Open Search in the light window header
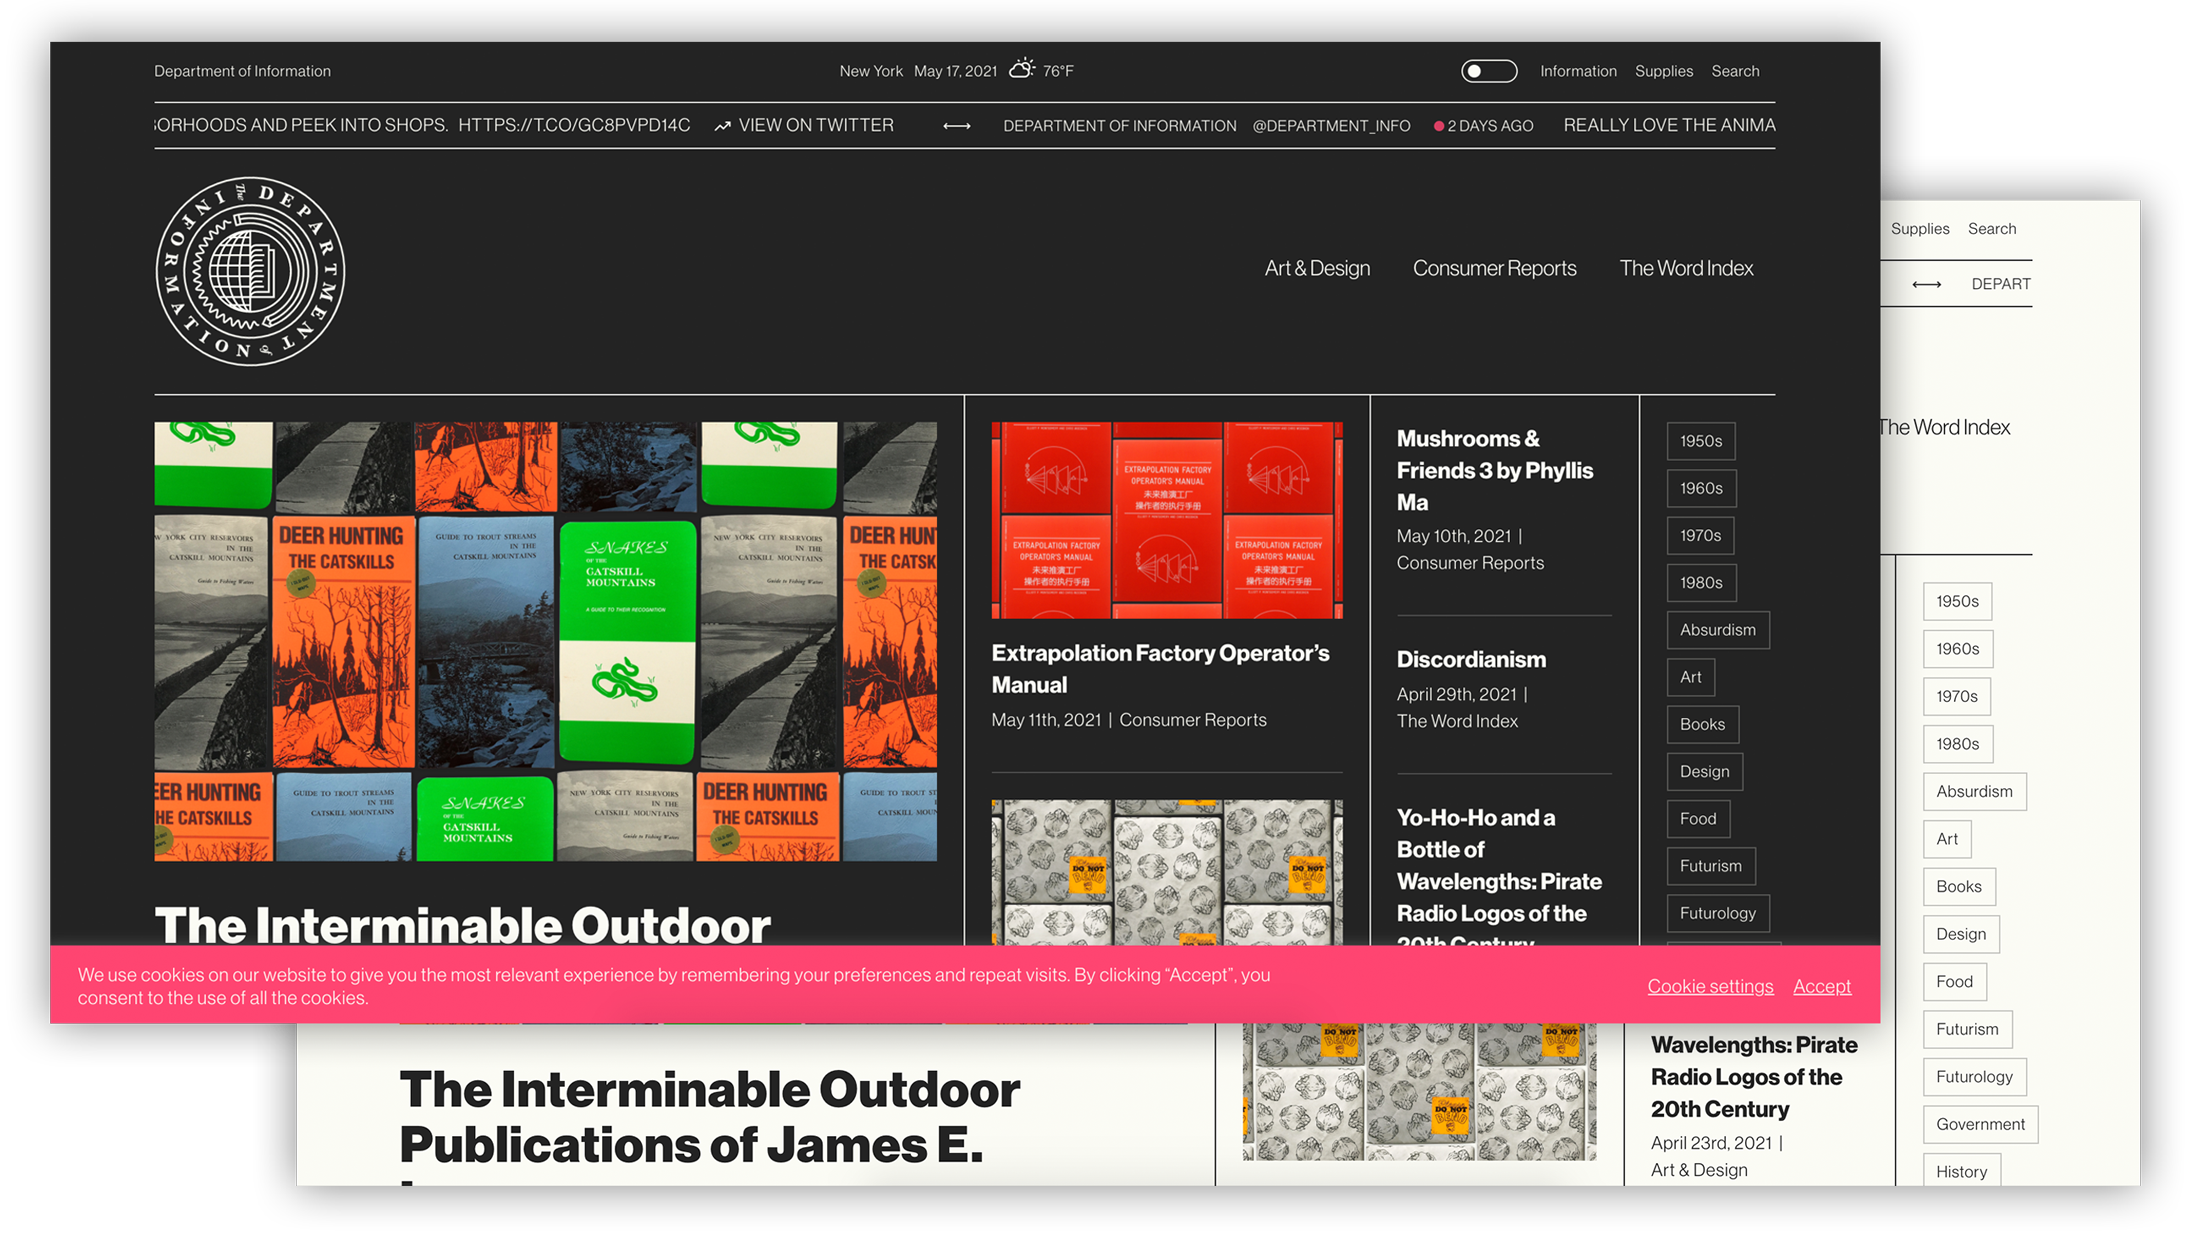2200x1238 pixels. 1992,229
